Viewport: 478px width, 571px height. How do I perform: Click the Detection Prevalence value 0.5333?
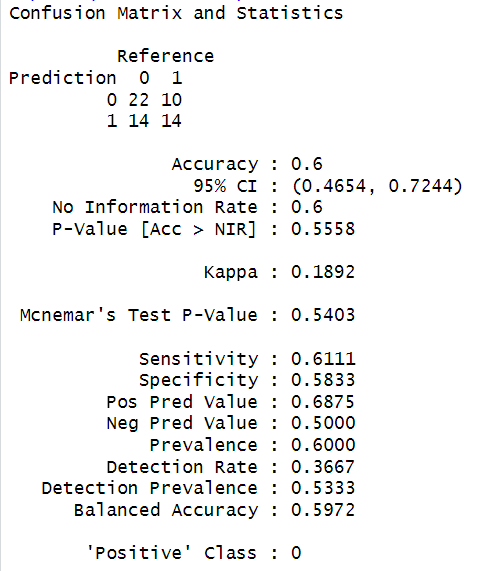(x=323, y=488)
